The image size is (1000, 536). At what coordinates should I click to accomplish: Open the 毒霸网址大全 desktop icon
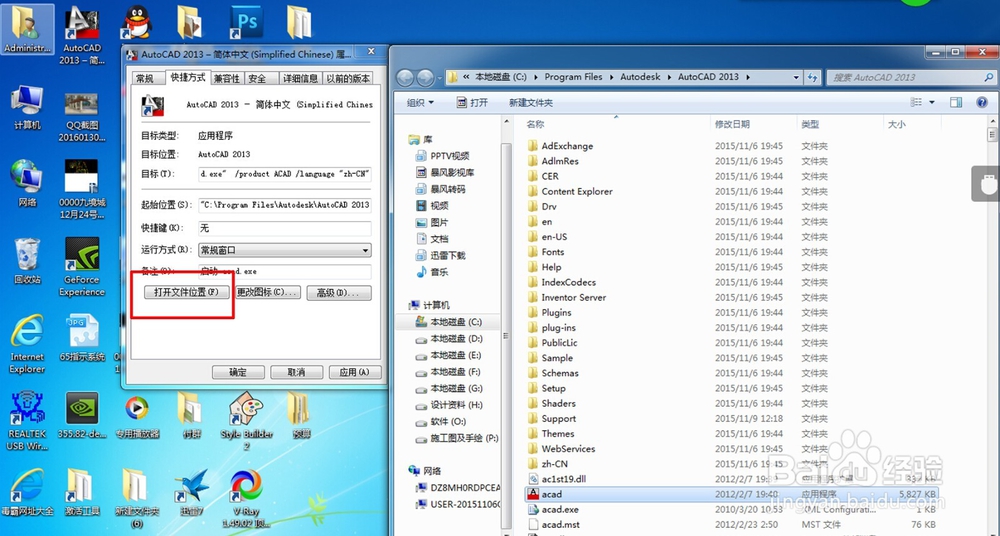(27, 493)
